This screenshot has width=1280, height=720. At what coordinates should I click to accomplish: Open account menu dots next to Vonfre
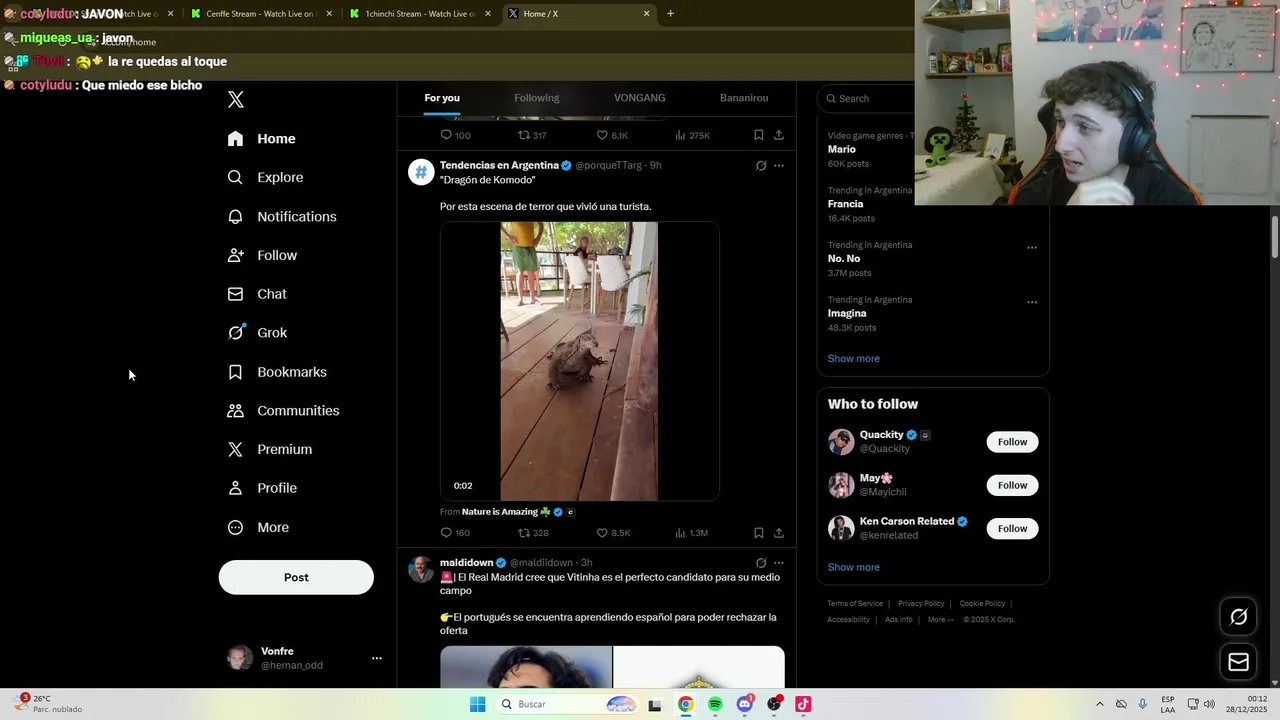pyautogui.click(x=377, y=658)
